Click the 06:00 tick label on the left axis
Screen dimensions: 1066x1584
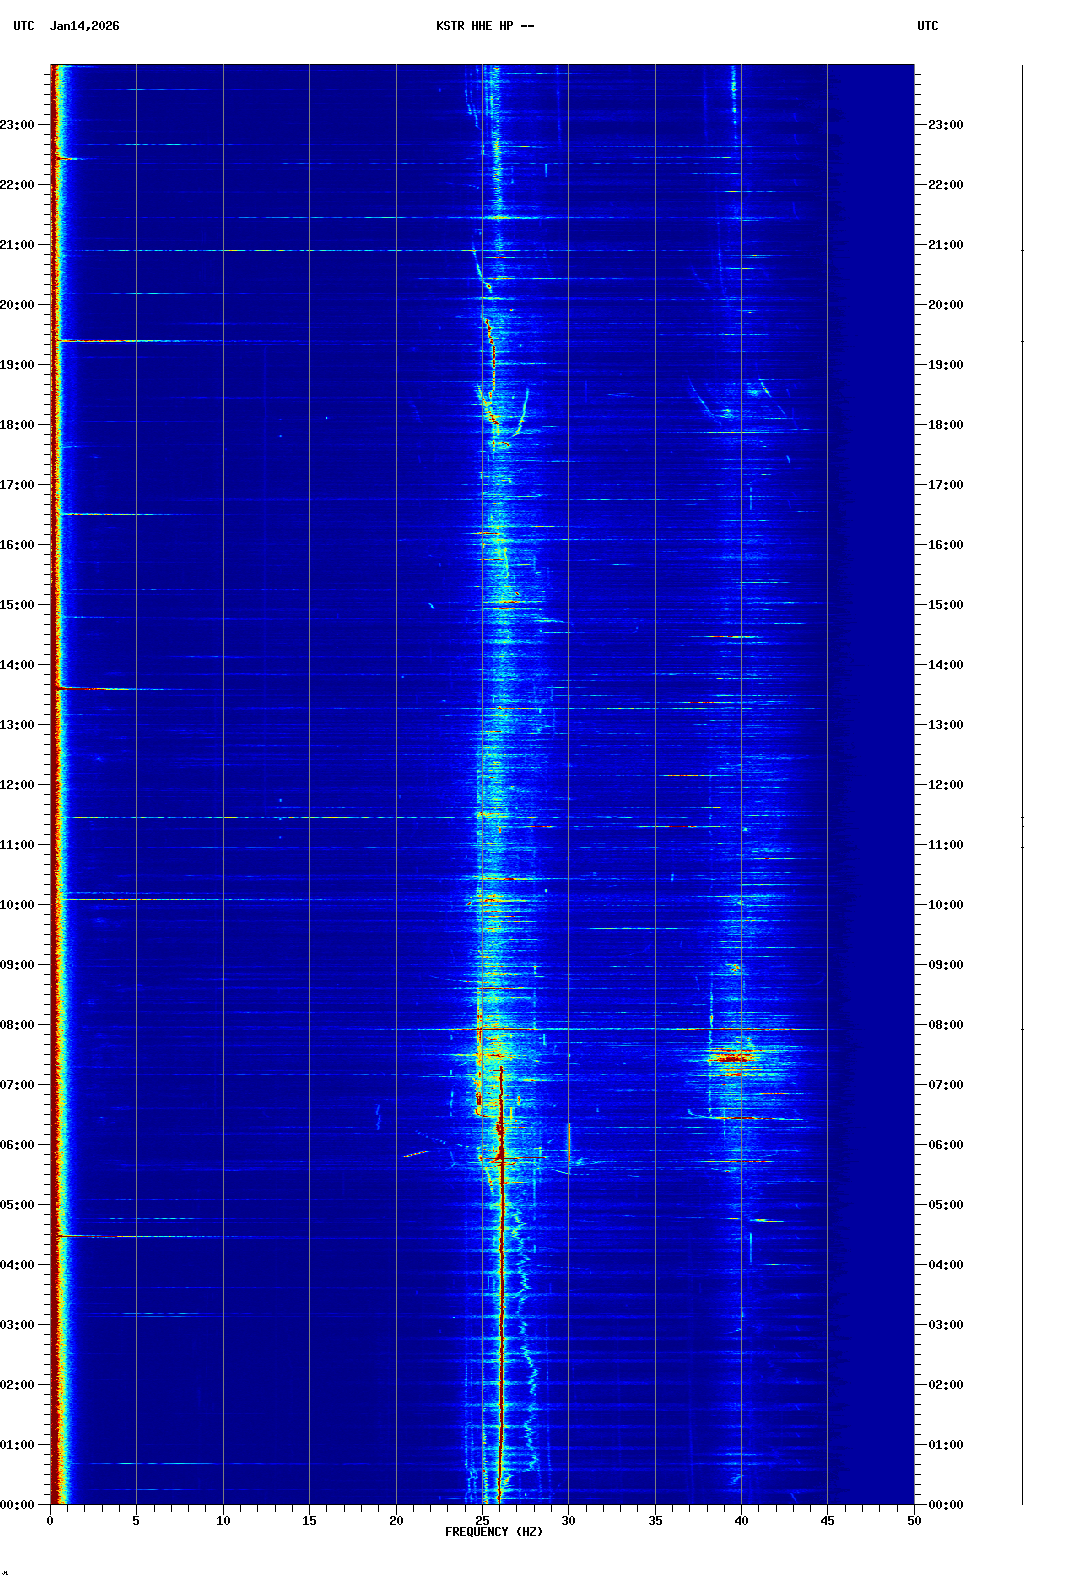[18, 1145]
